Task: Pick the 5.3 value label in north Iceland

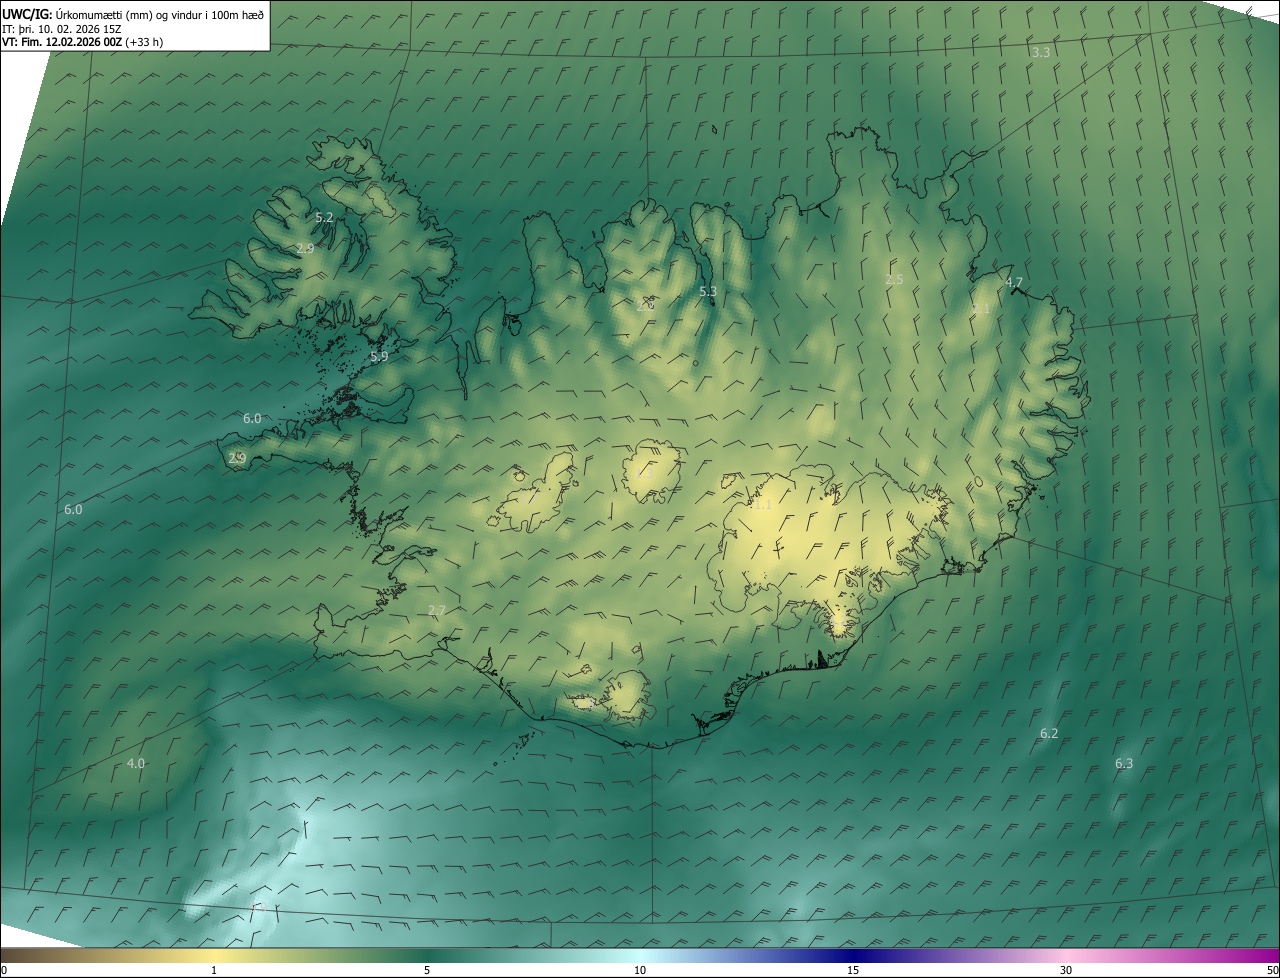Action: point(708,292)
